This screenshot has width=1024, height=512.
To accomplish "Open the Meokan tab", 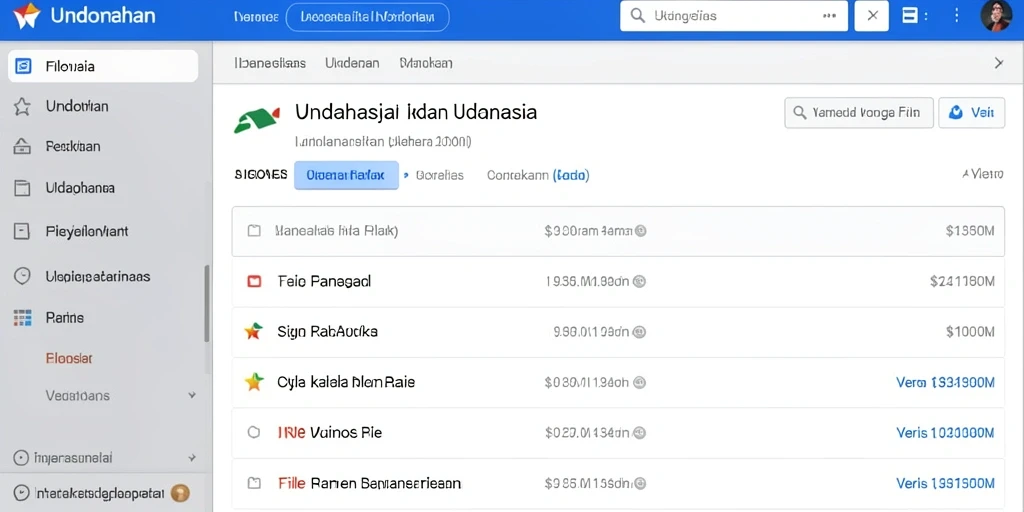I will tap(426, 63).
